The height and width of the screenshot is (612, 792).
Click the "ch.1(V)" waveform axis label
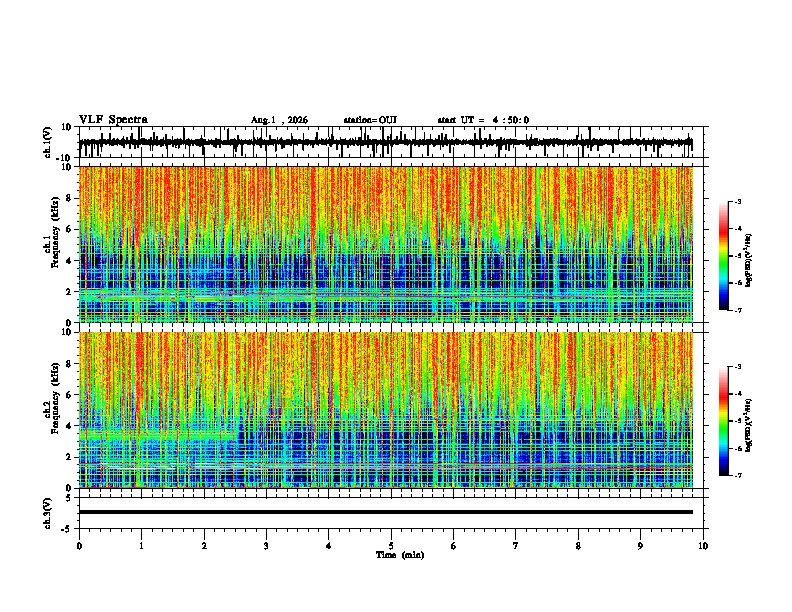tap(48, 142)
